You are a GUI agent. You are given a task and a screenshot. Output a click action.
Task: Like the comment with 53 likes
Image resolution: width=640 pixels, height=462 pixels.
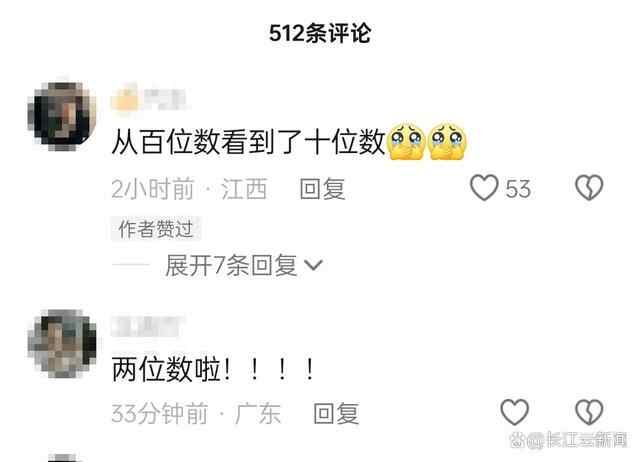coord(484,188)
